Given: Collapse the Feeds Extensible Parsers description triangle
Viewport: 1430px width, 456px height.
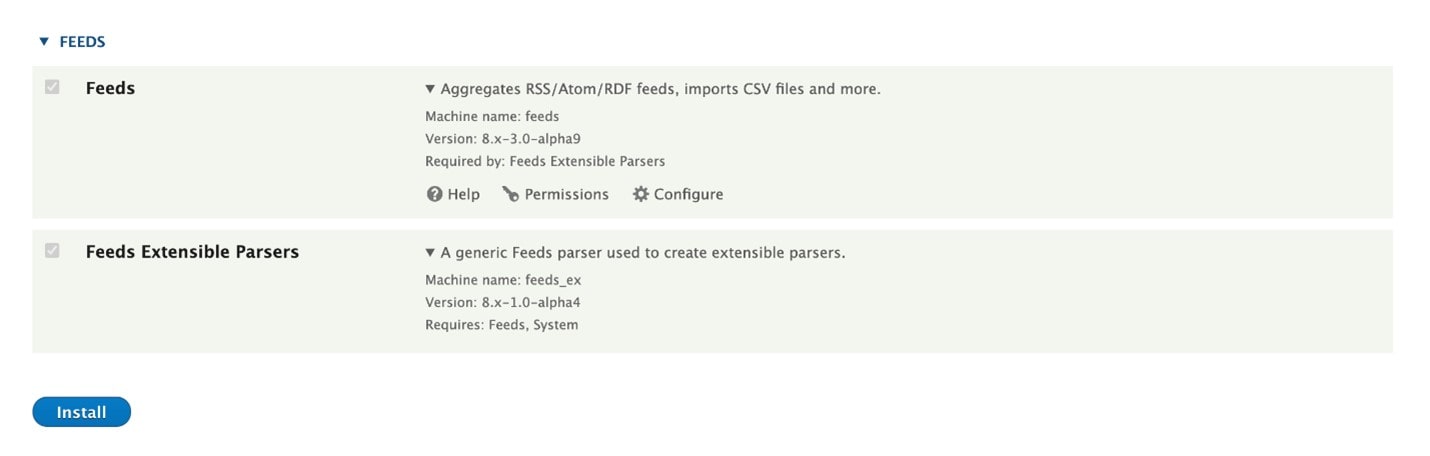Looking at the screenshot, I should (x=430, y=253).
